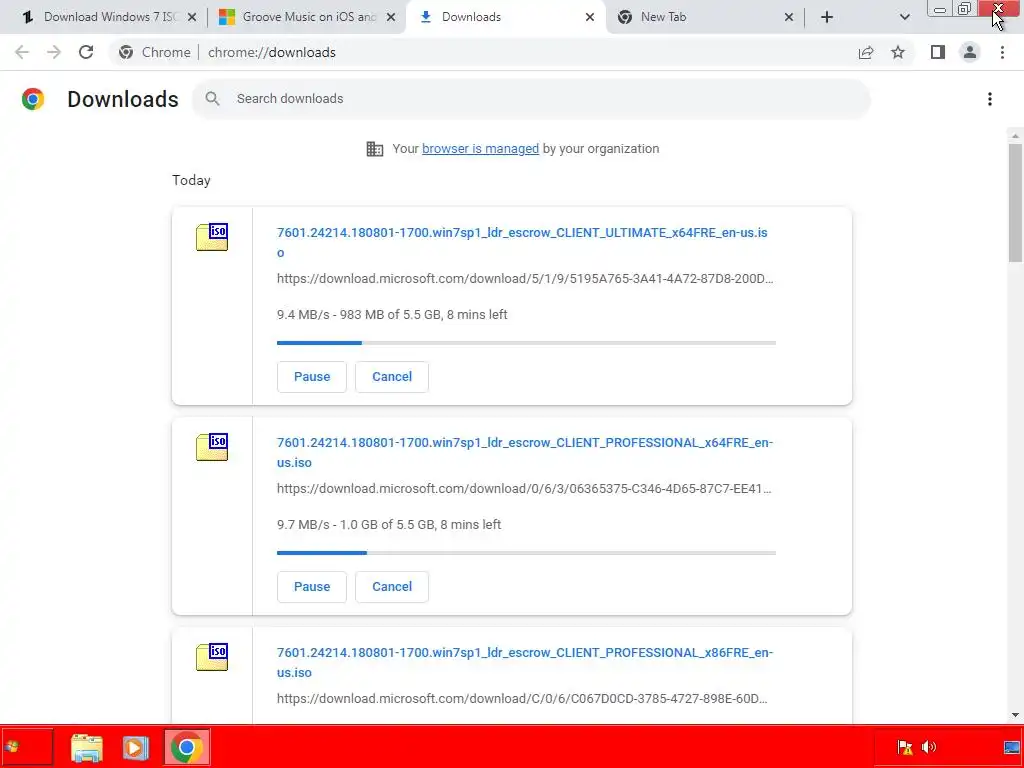Open the CLIENT_PROFESSIONAL_x86FRE ISO file link

524,662
